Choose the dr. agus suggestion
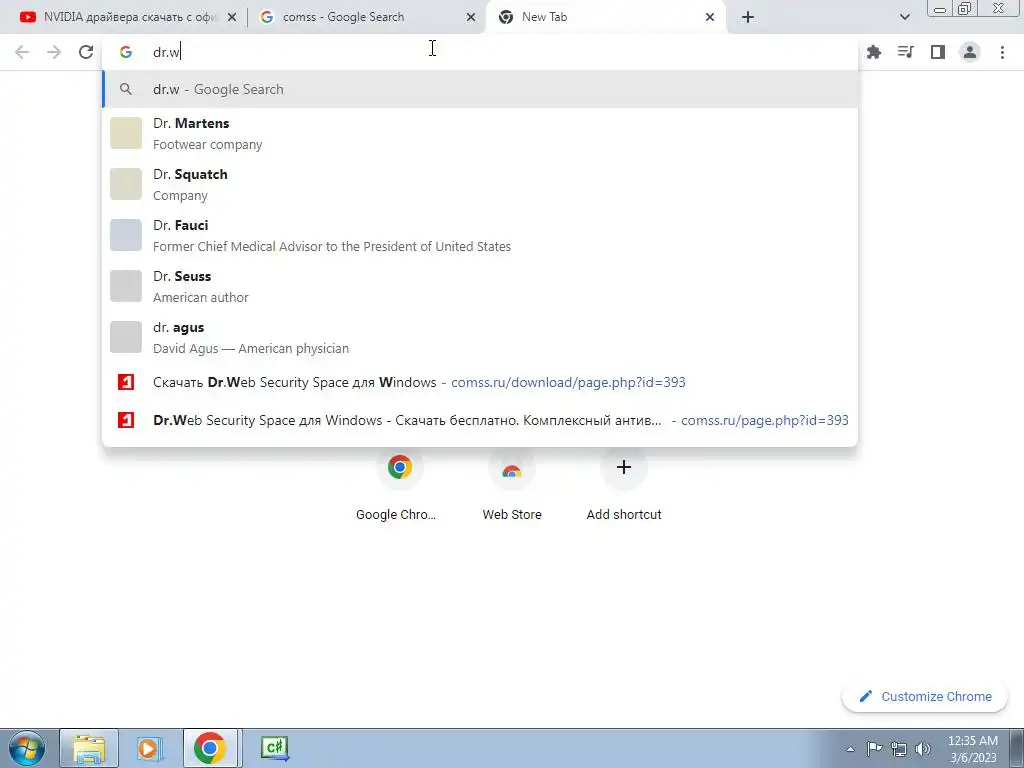The width and height of the screenshot is (1024, 768). point(480,337)
